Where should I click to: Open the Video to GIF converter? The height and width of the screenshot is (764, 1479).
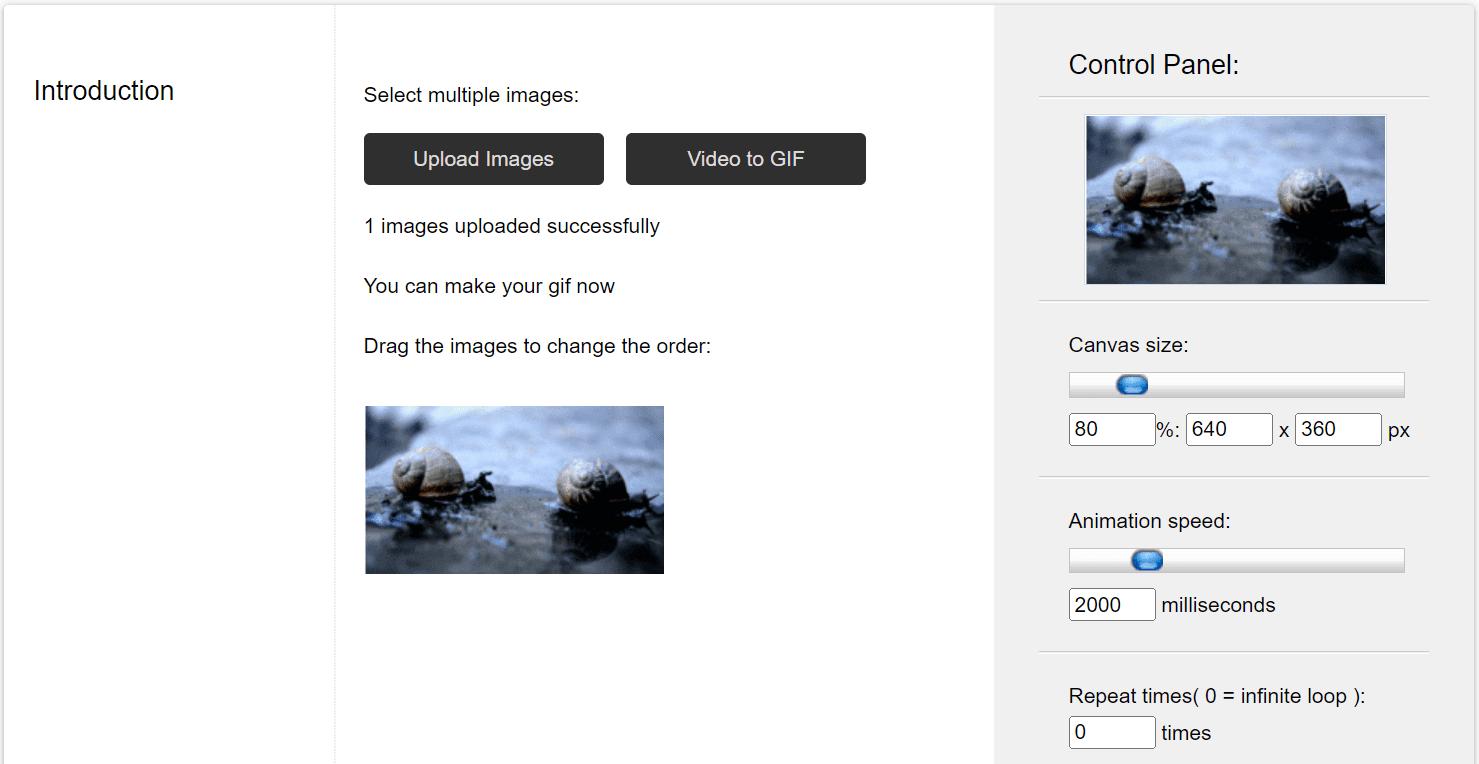pos(746,159)
